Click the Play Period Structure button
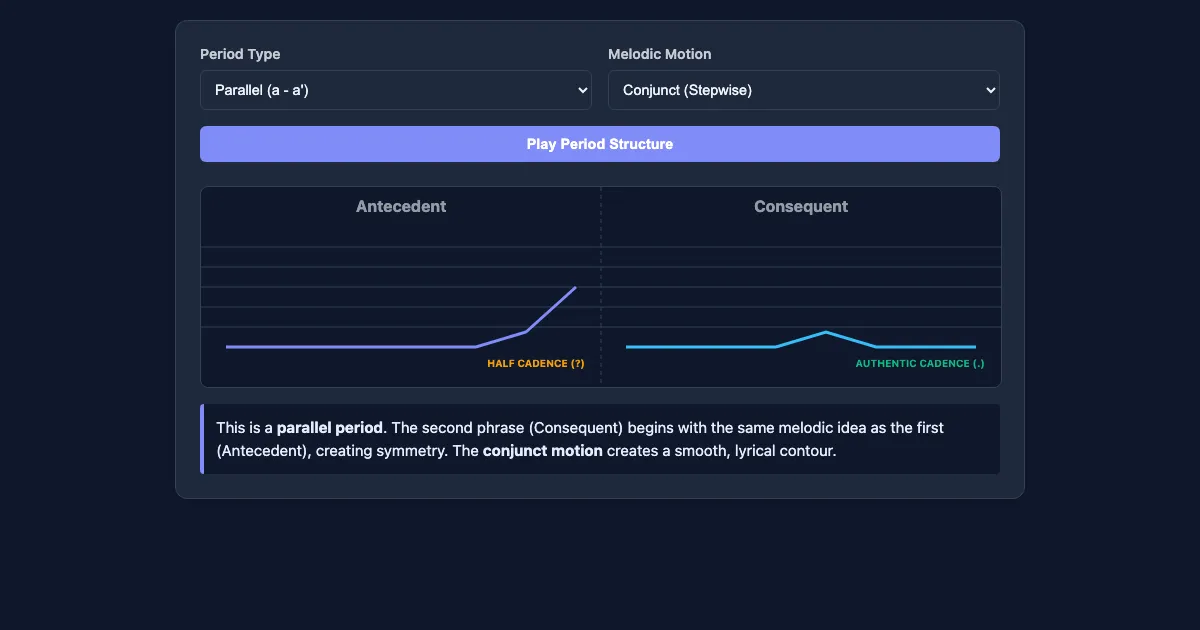 [600, 144]
